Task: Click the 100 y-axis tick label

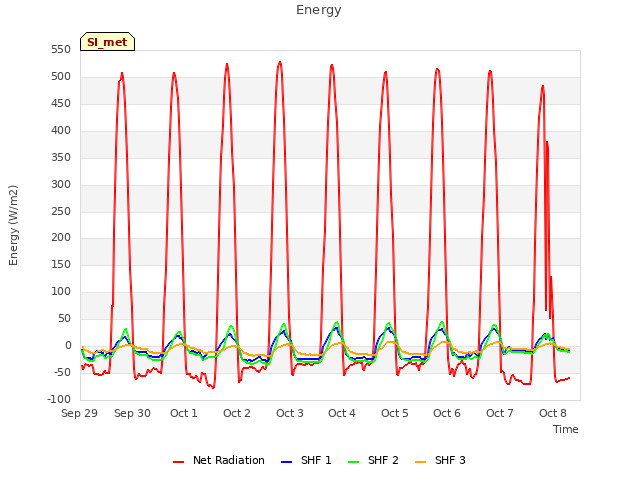Action: click(x=61, y=291)
